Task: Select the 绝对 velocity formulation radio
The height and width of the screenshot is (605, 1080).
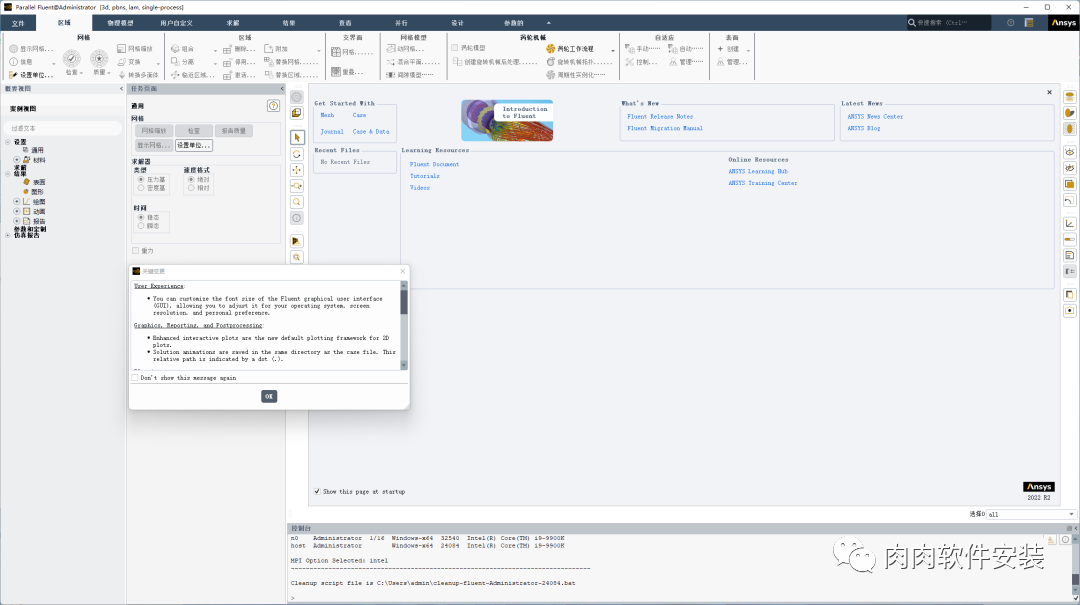Action: click(x=191, y=179)
